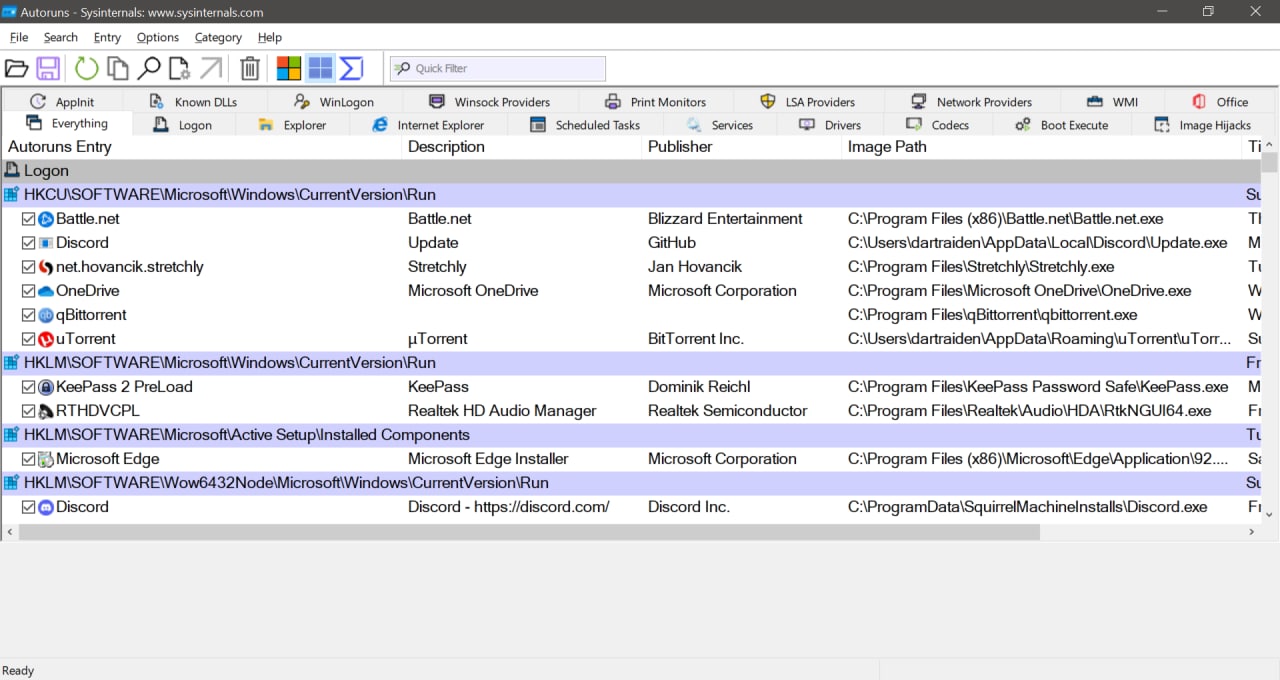Sort by Publisher column header
Screen dimensions: 1280x680
coord(742,147)
